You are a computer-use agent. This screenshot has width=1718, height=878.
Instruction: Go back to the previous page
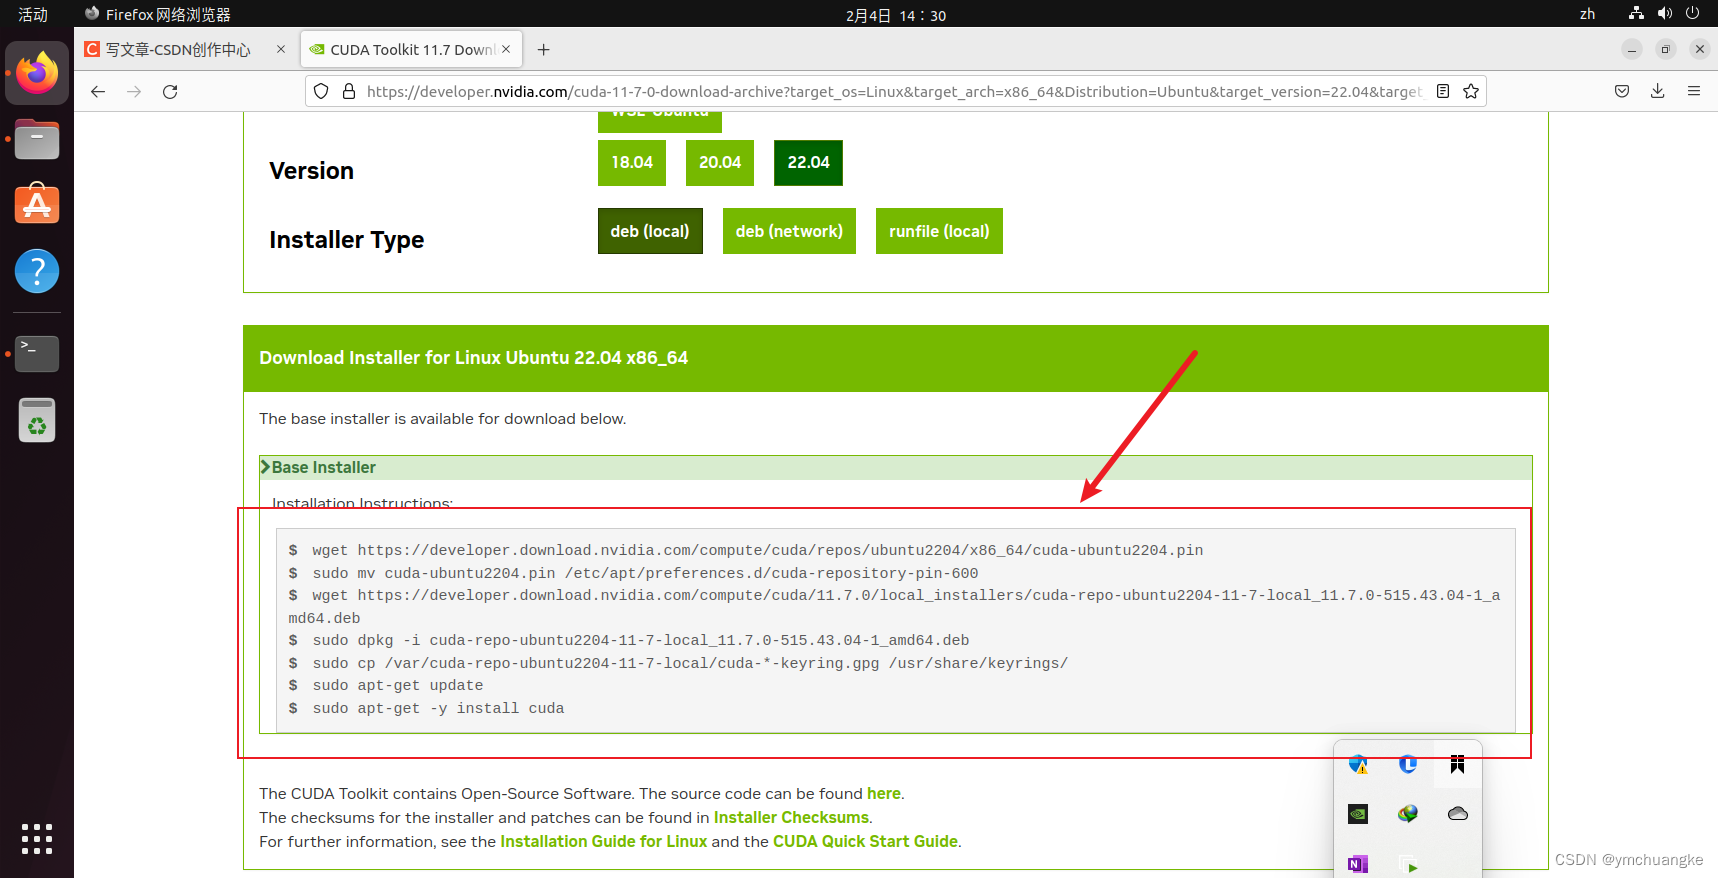98,91
